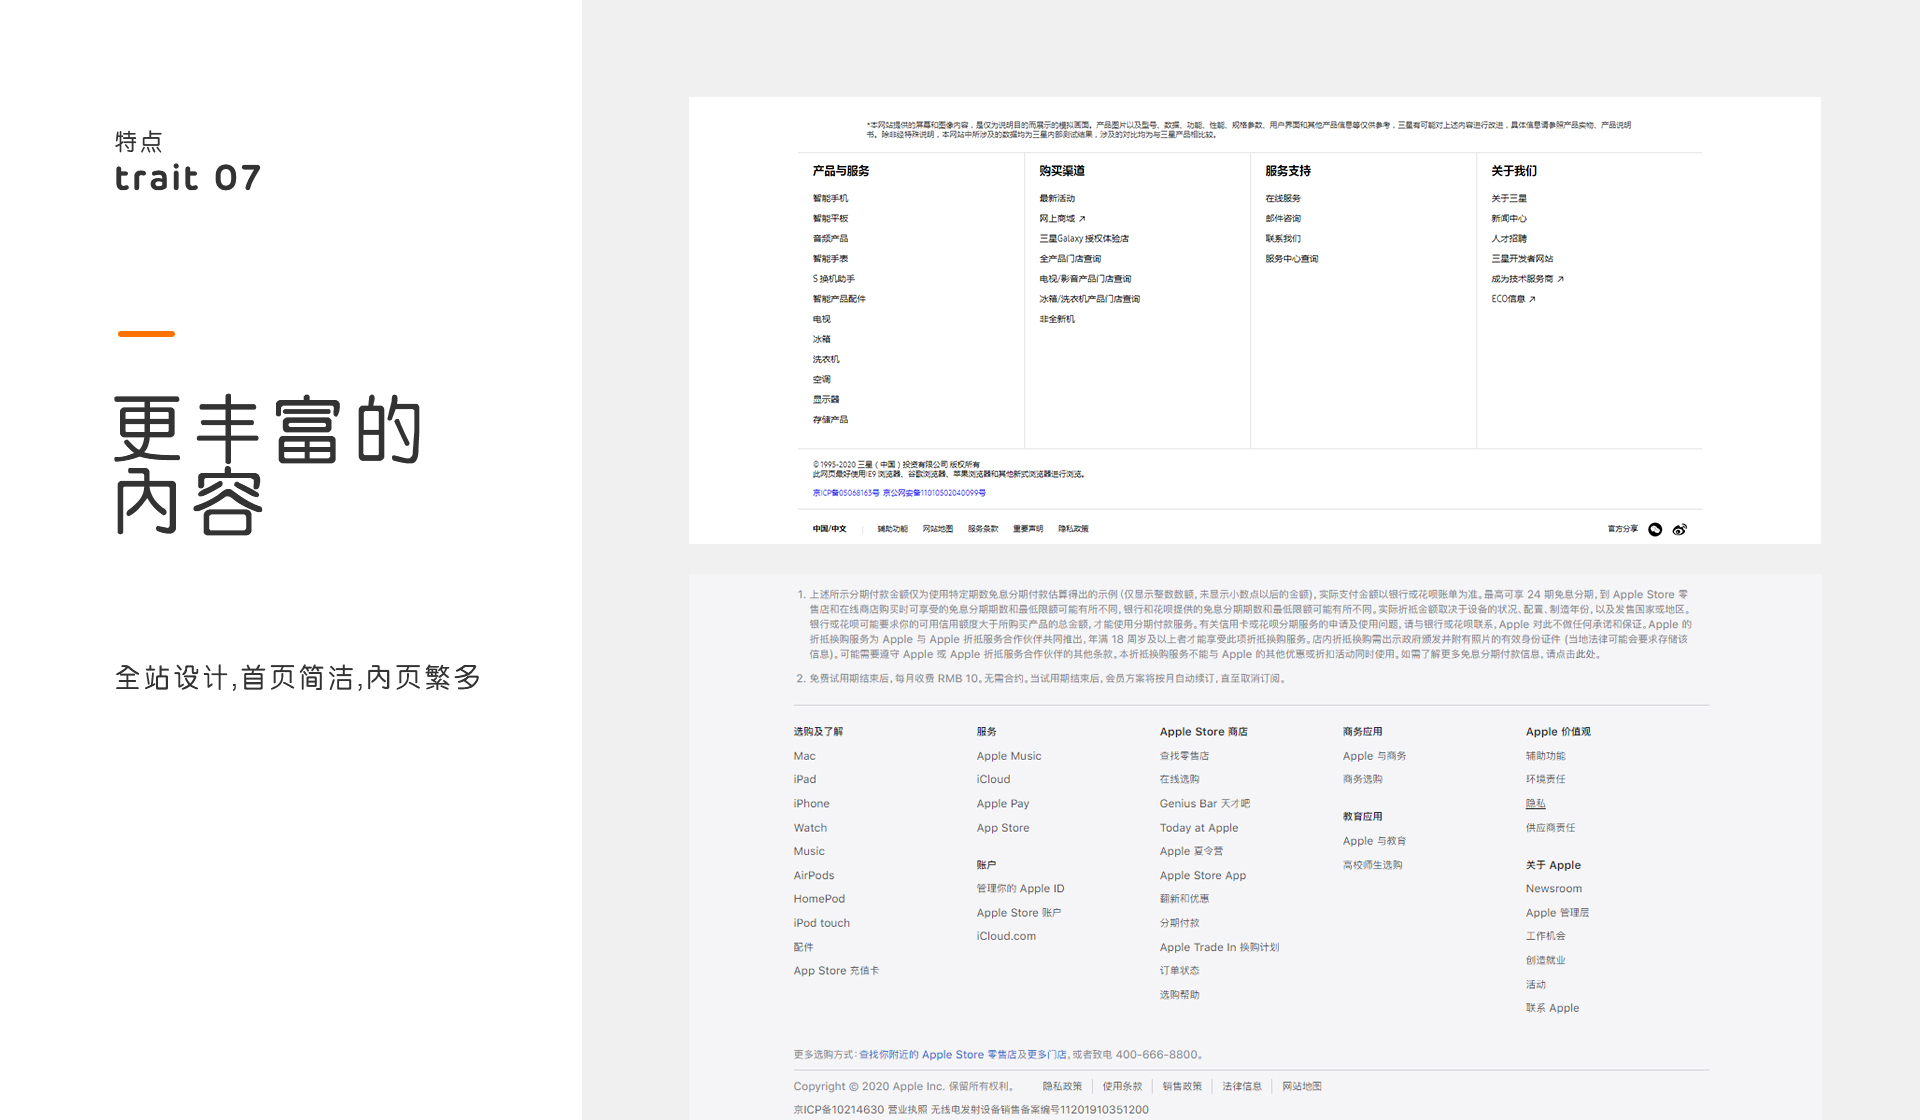Open the HomePod link
The width and height of the screenshot is (1920, 1120).
coord(819,899)
